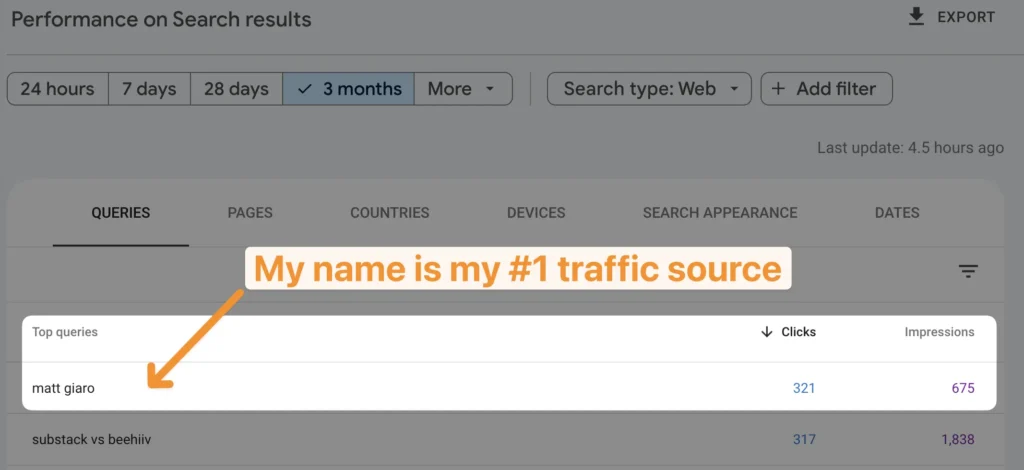The width and height of the screenshot is (1024, 470).
Task: Open the table filter rows icon
Action: [968, 272]
